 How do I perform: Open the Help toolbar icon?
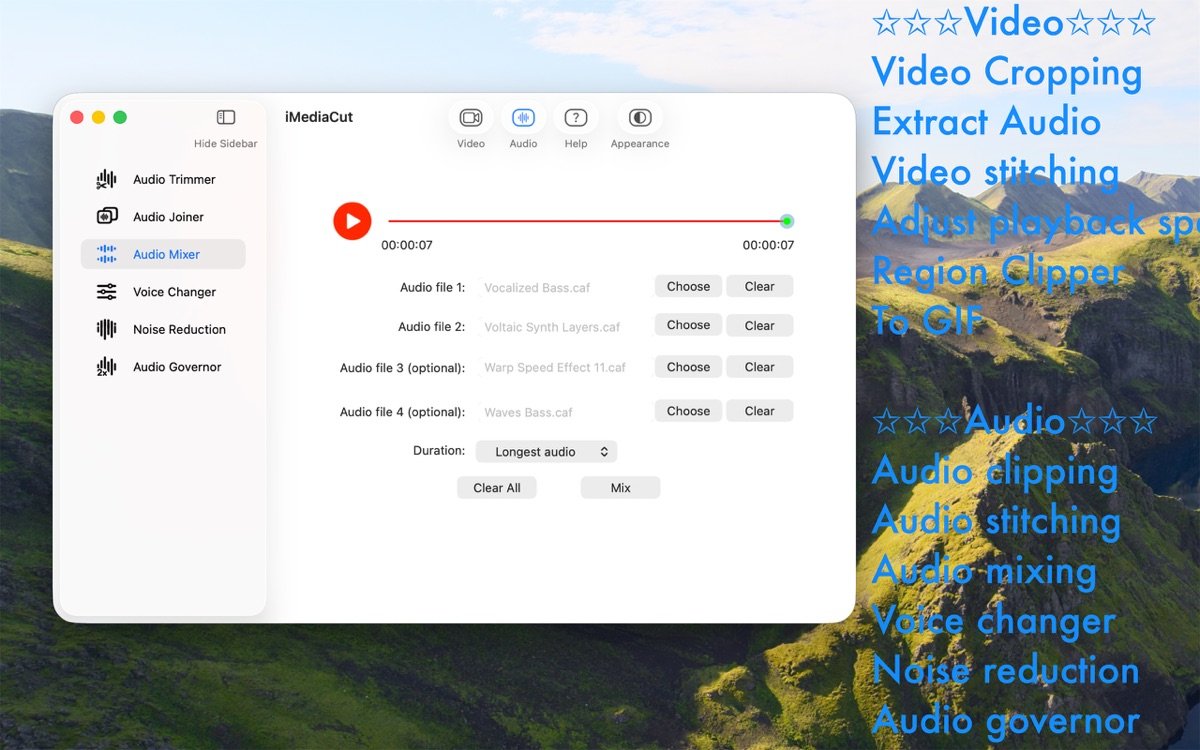(x=575, y=118)
